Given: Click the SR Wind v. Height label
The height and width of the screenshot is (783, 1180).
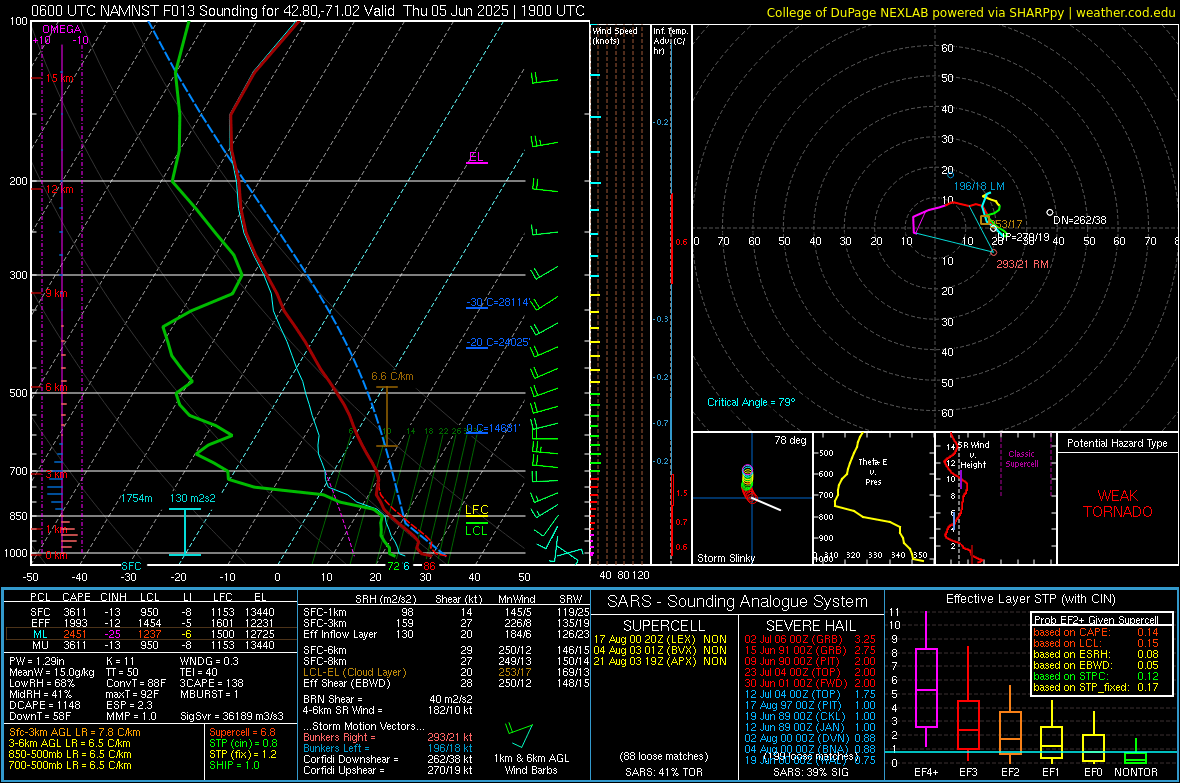Looking at the screenshot, I should [x=973, y=455].
